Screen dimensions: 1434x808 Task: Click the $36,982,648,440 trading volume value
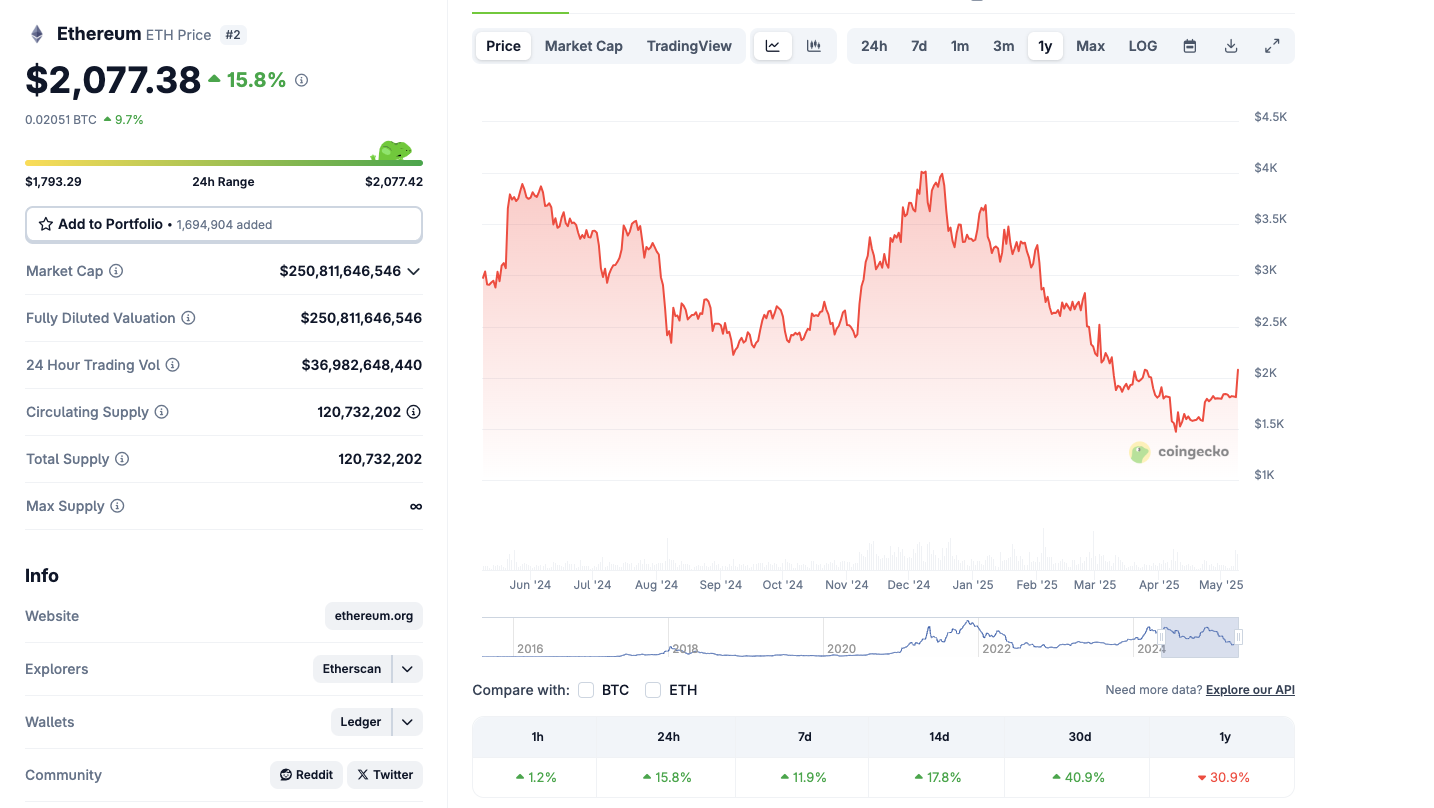[362, 365]
